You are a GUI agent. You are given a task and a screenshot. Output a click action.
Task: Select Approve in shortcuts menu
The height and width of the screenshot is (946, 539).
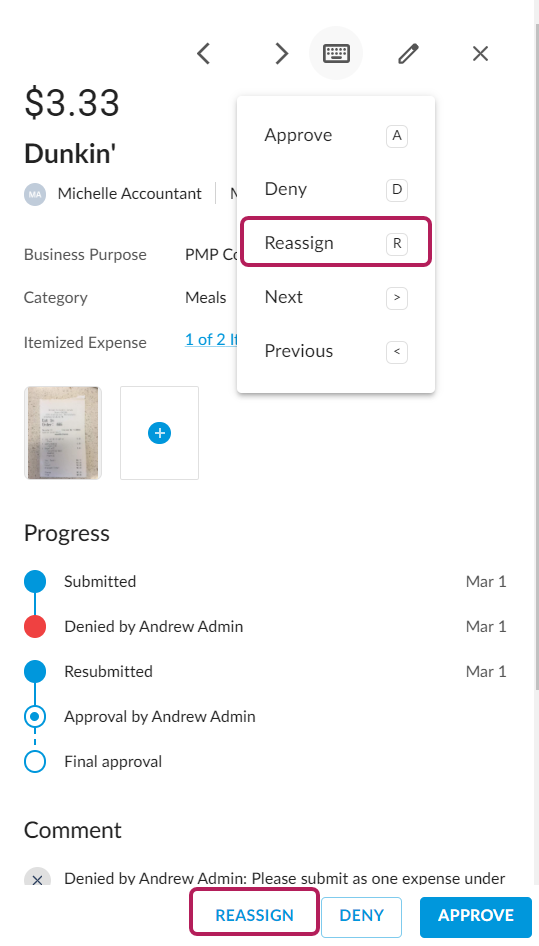pyautogui.click(x=336, y=135)
